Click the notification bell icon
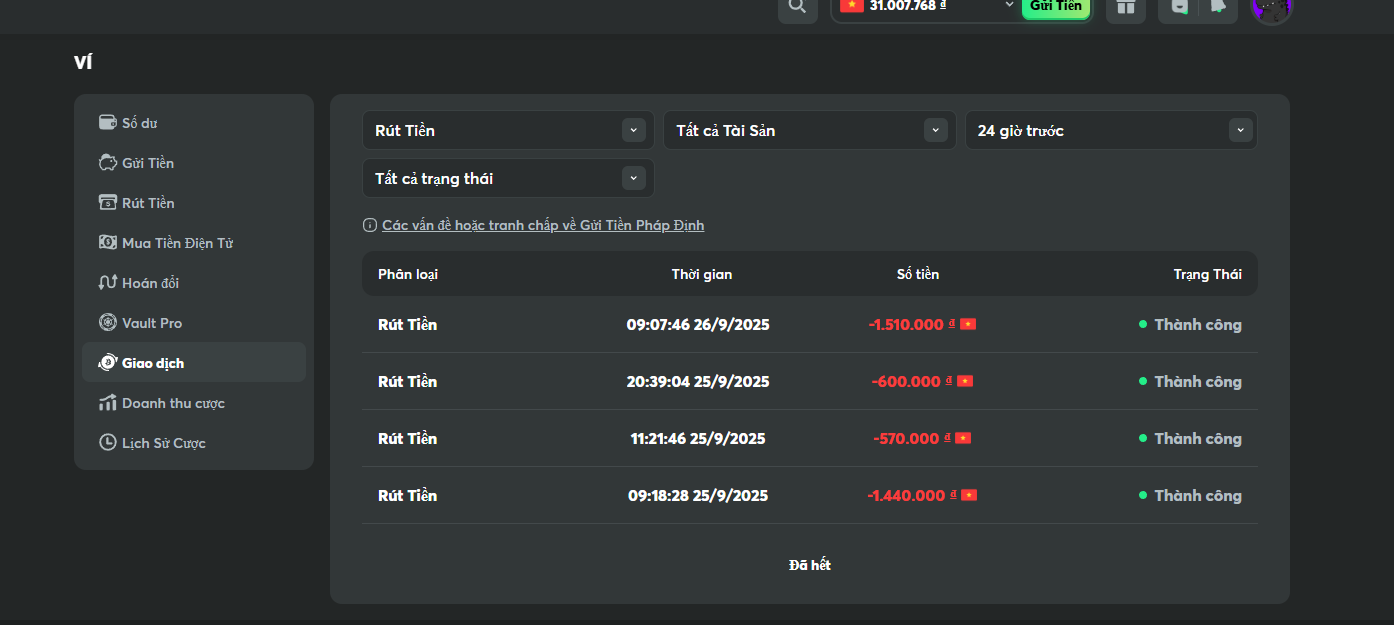 (1217, 7)
